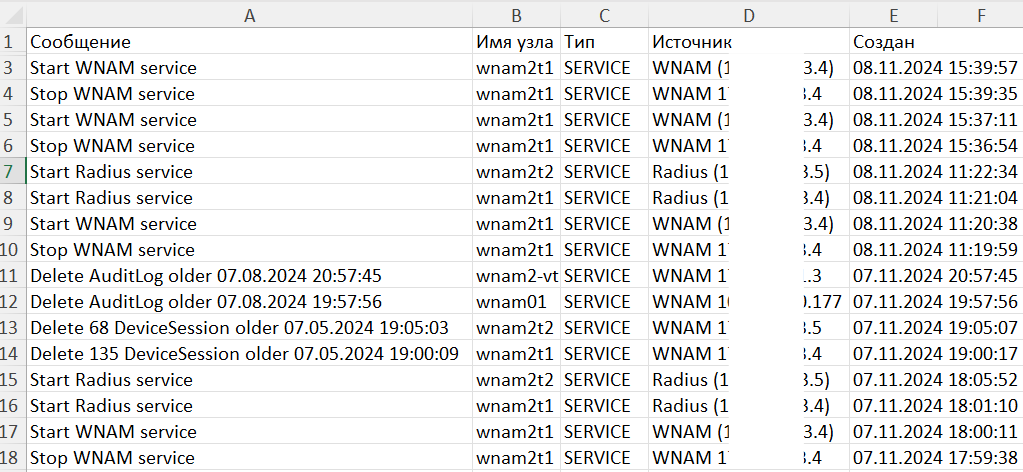Select the "wnam2-vt" cell in row 11
Screen dimensions: 1023x472
516,276
